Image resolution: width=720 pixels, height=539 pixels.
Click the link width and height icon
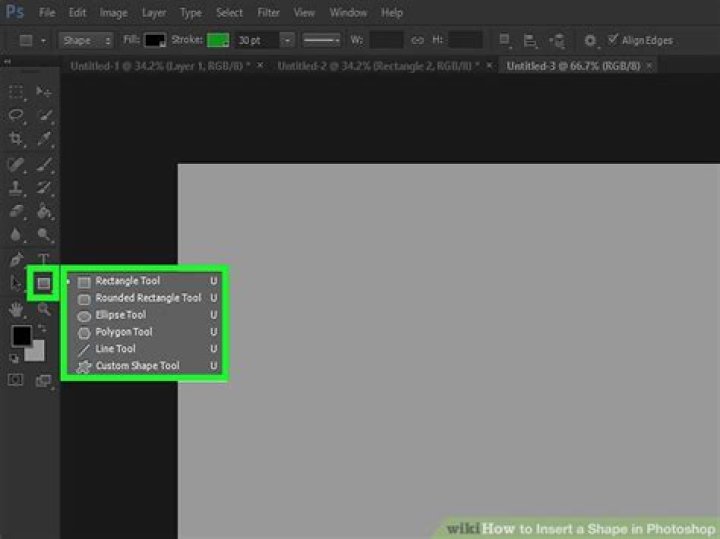pos(420,40)
